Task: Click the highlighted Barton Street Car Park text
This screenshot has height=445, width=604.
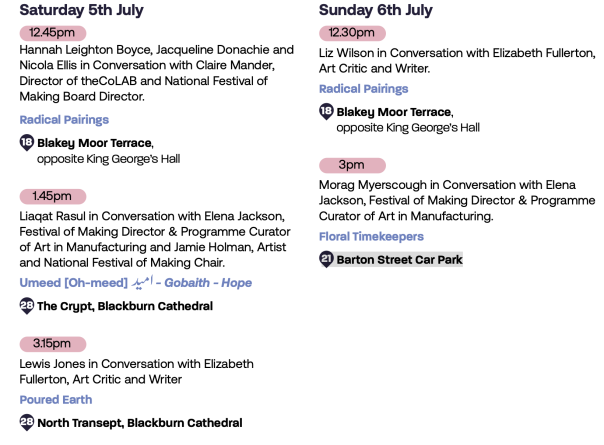Action: [399, 260]
